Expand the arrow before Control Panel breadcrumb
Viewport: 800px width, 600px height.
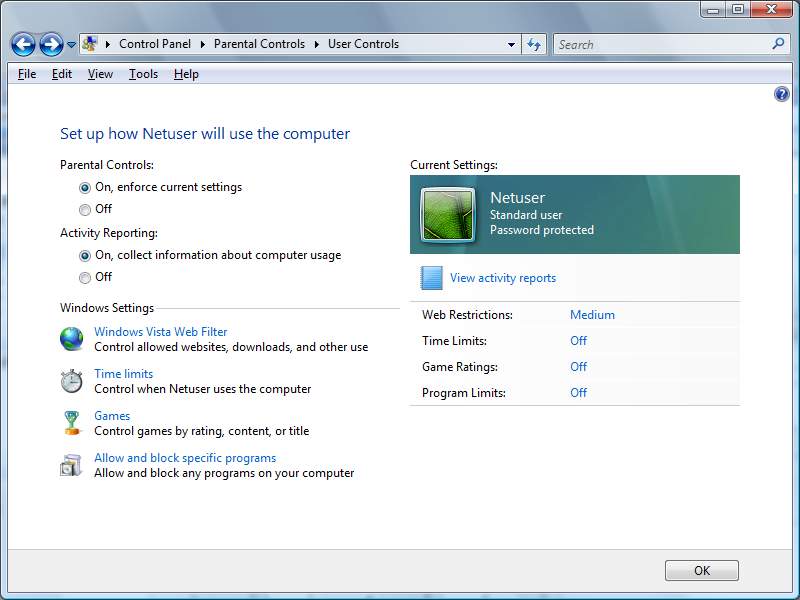click(x=108, y=44)
